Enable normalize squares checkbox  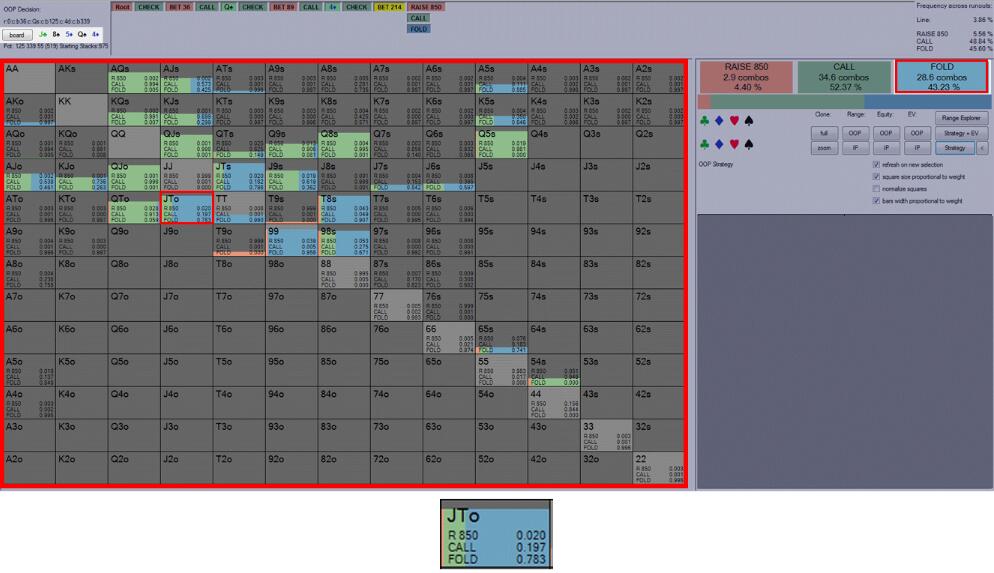point(876,189)
